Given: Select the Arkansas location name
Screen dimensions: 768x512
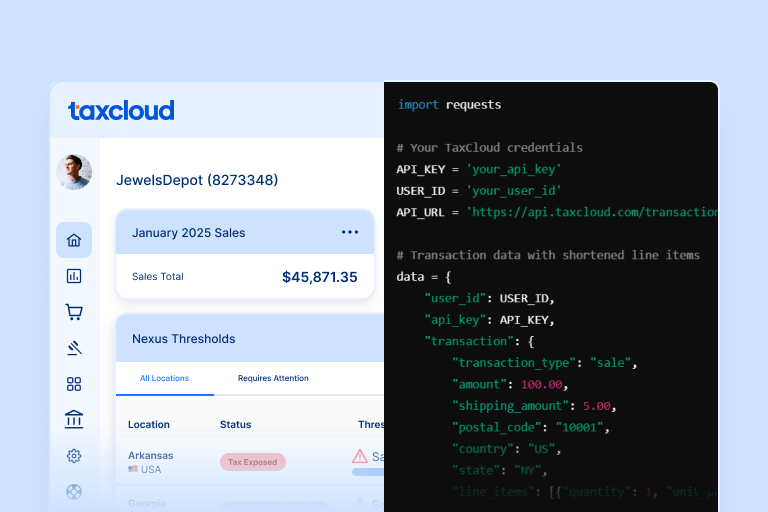Looking at the screenshot, I should [150, 456].
